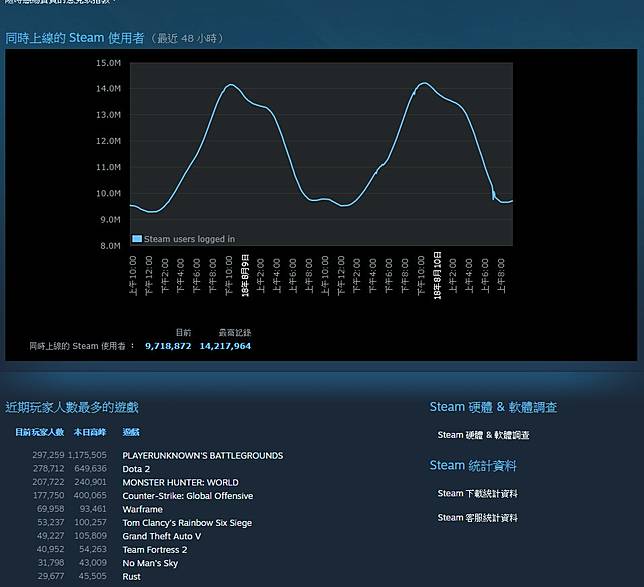Screen dimensions: 644x587
Task: Open Counter-Strike: Global Offensive link
Action: pos(188,496)
